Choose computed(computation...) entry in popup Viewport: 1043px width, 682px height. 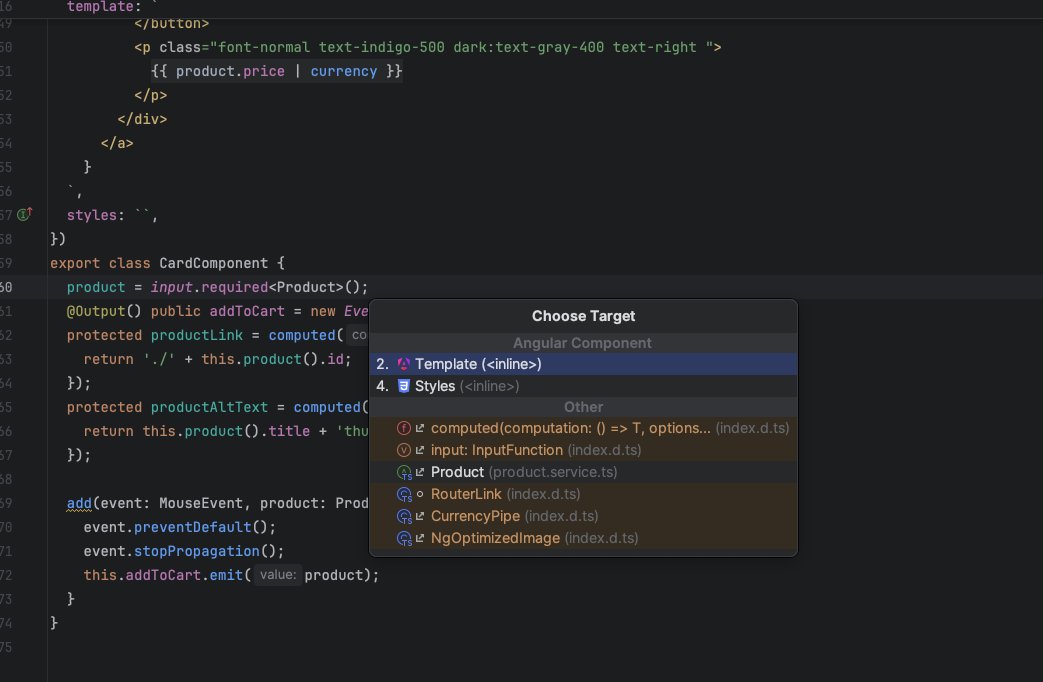583,428
